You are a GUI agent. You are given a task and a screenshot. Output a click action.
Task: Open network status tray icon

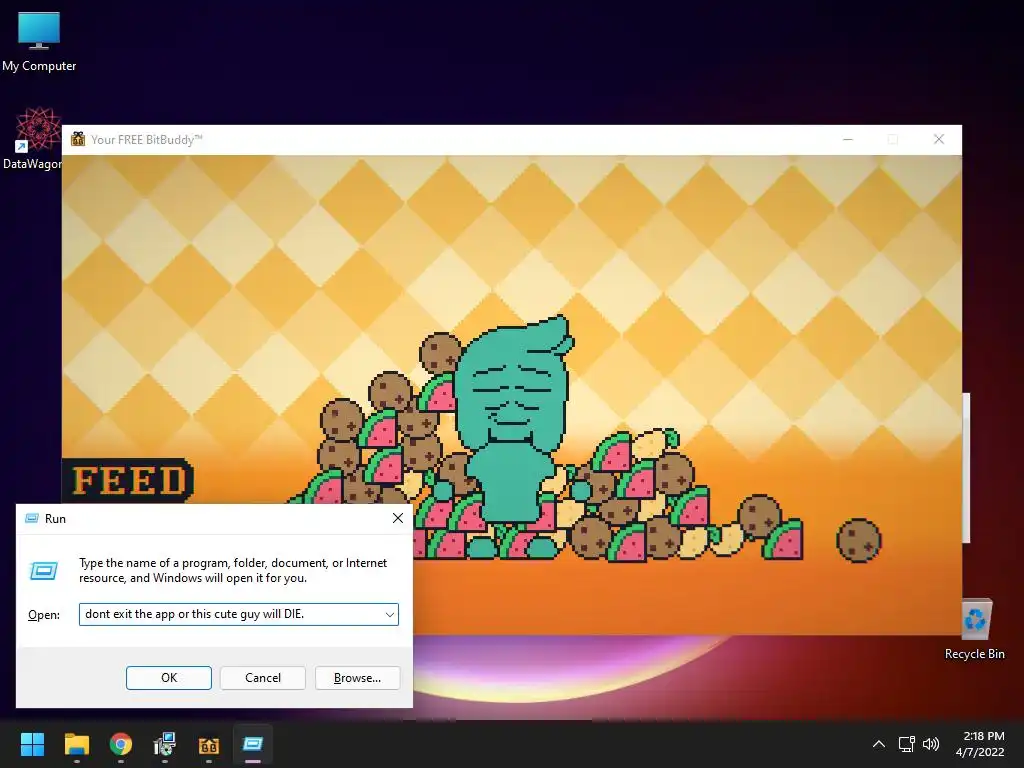click(906, 744)
